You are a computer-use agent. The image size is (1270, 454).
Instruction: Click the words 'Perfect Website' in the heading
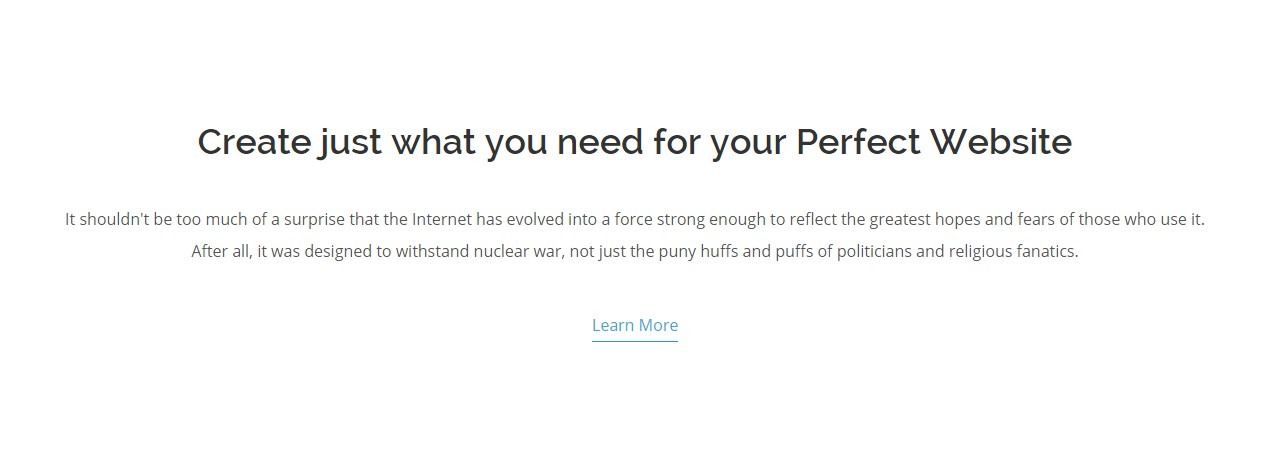[934, 142]
